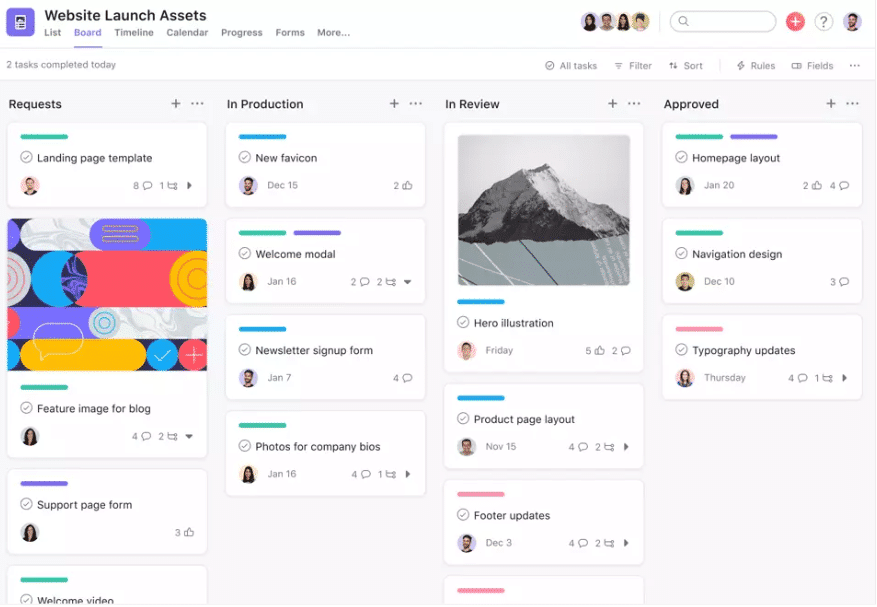Screen dimensions: 877x607
Task: Open the Rules button
Action: (755, 66)
